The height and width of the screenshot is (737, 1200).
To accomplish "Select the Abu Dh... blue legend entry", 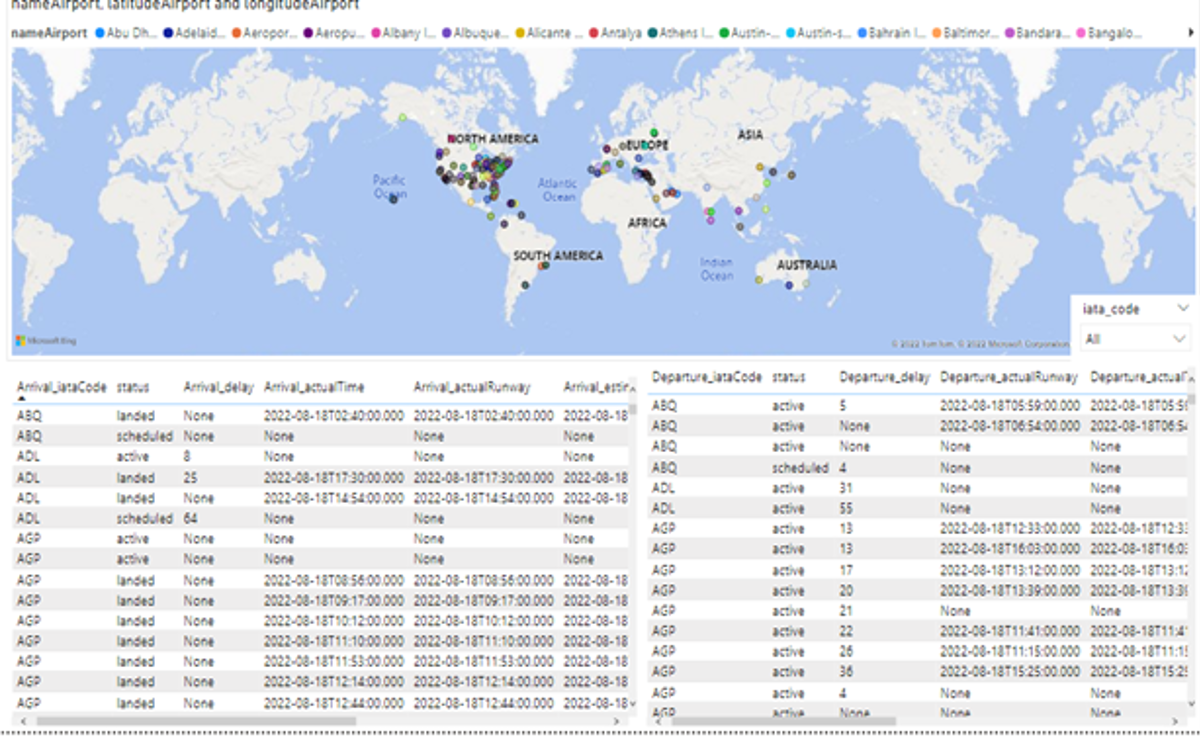I will (x=126, y=33).
